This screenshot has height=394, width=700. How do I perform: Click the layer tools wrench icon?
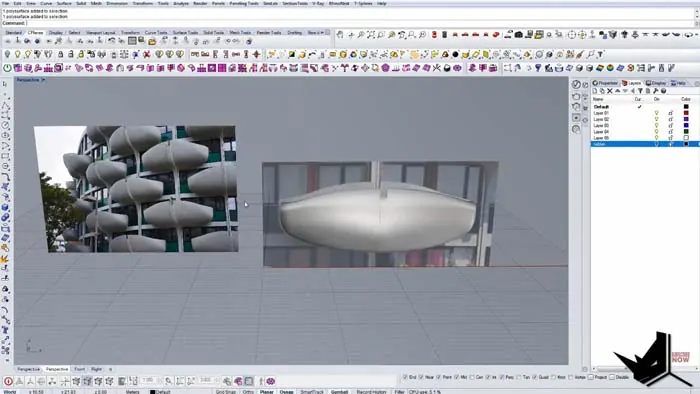pyautogui.click(x=655, y=91)
